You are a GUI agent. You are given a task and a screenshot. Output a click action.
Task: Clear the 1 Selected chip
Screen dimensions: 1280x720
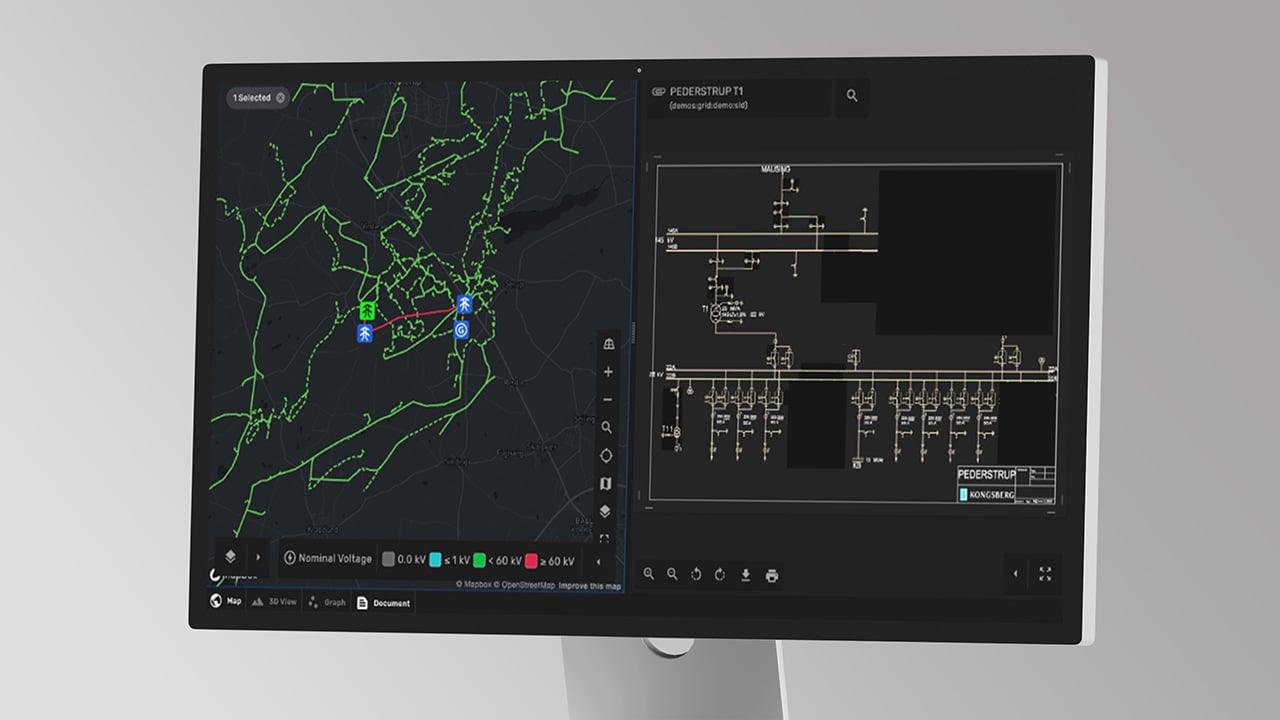[x=281, y=98]
